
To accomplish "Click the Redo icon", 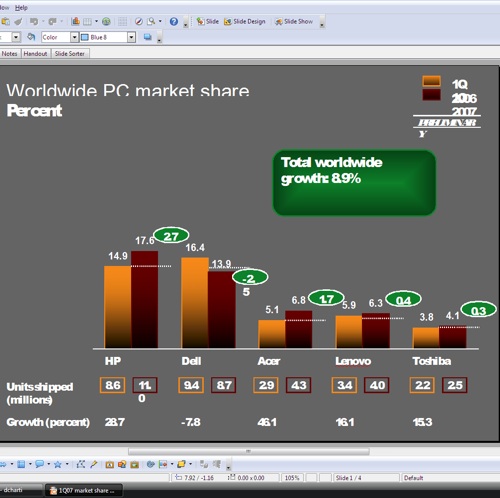I will [x=52, y=22].
